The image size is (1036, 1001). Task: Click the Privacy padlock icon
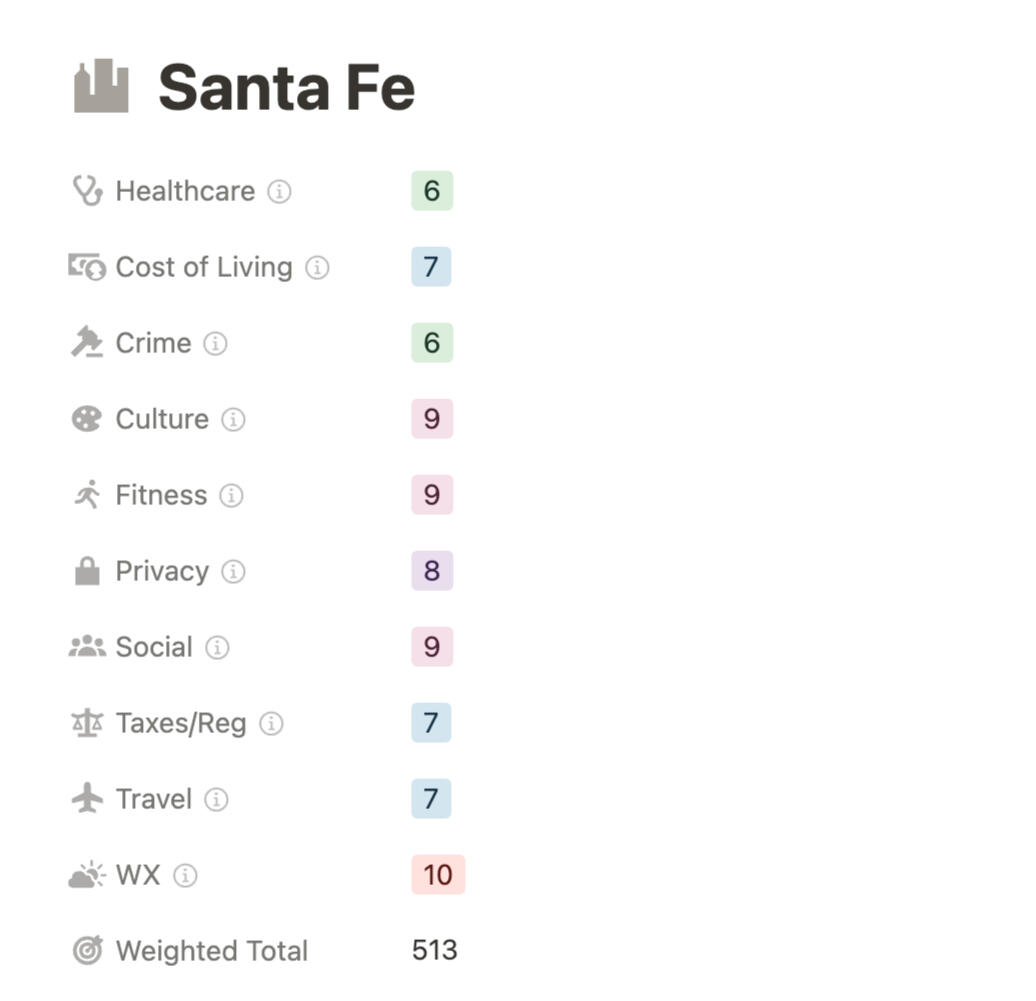[87, 571]
